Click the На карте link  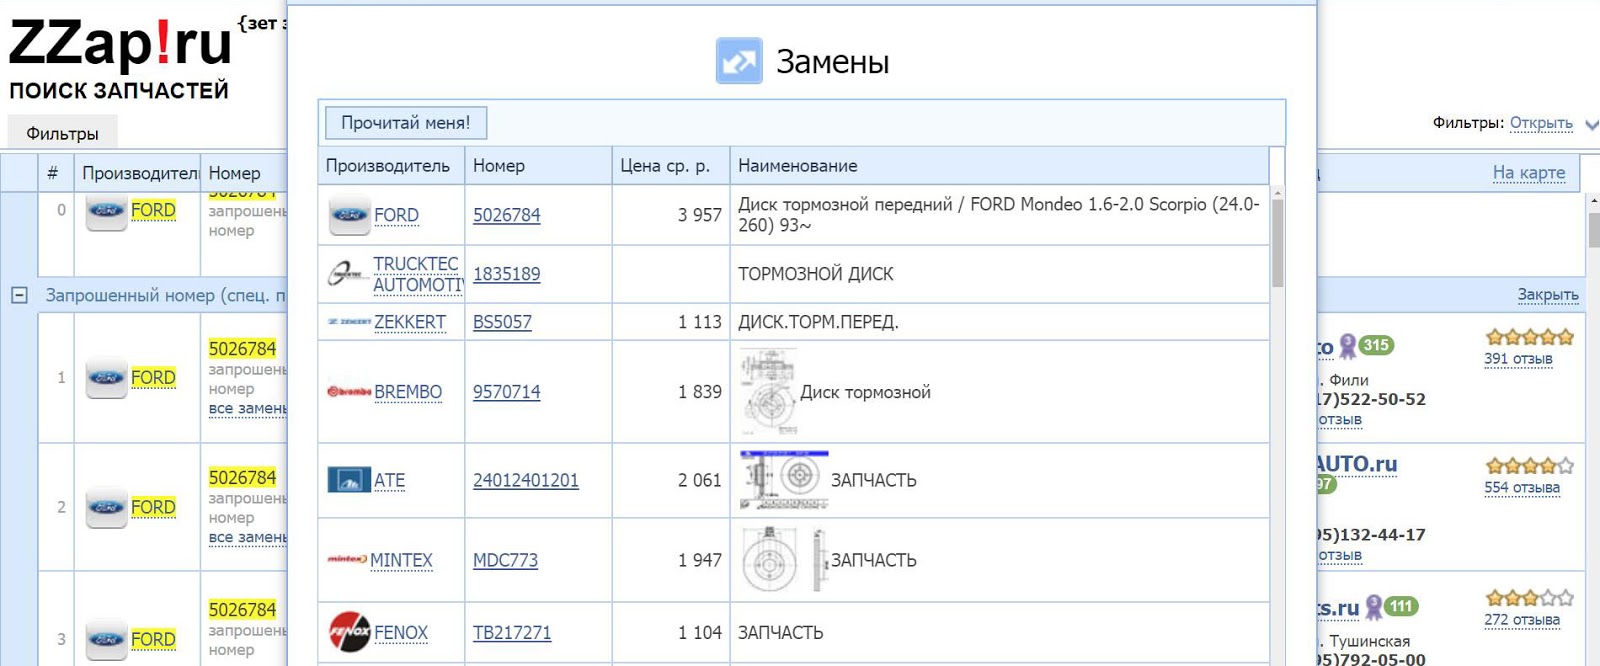coord(1529,172)
